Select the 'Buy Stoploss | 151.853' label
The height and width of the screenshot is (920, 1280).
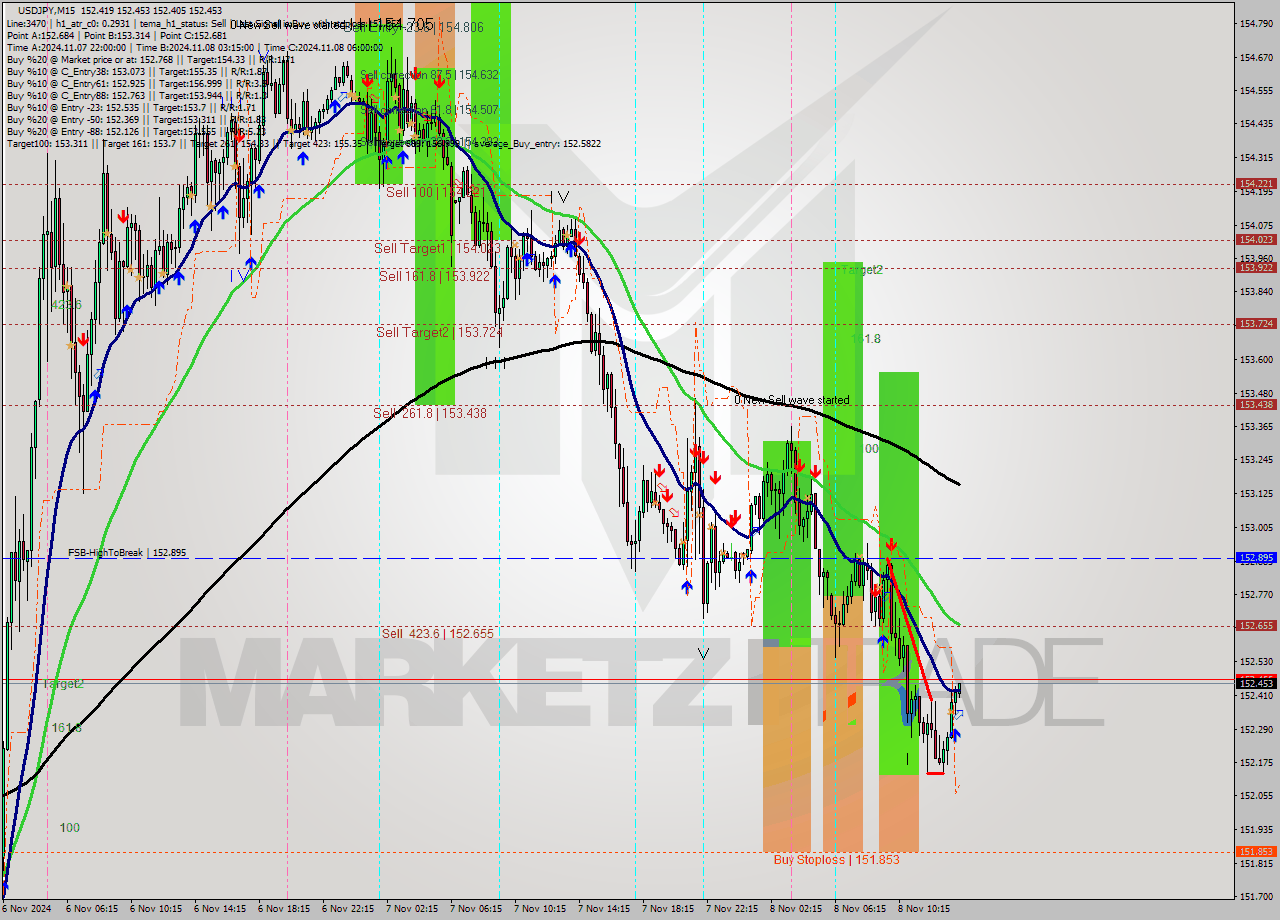click(836, 859)
